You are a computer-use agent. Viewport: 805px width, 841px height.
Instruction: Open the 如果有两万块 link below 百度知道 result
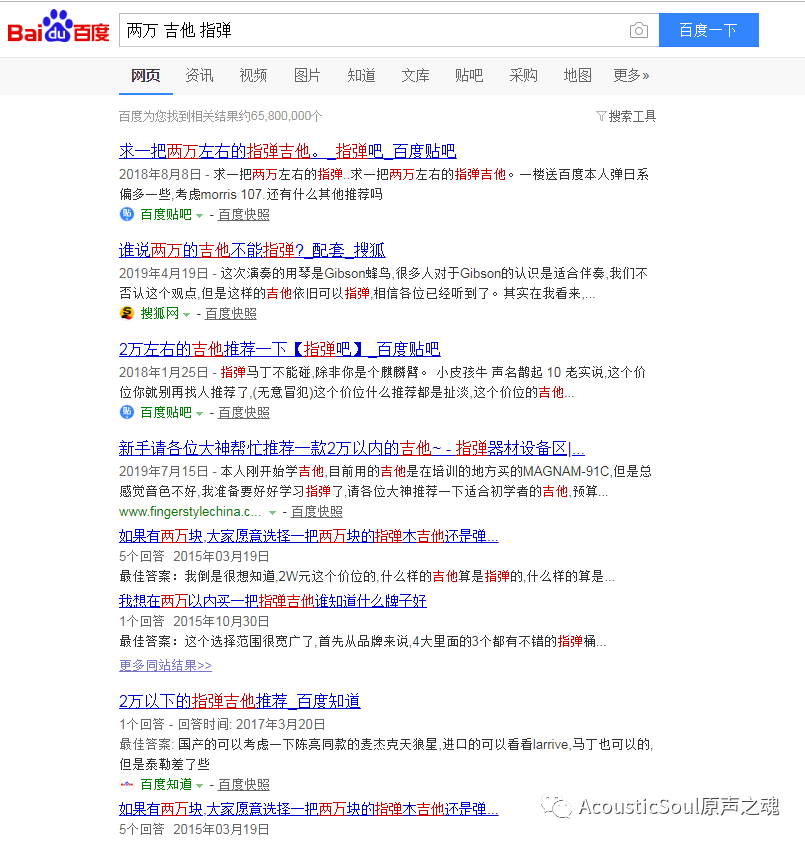tap(308, 809)
